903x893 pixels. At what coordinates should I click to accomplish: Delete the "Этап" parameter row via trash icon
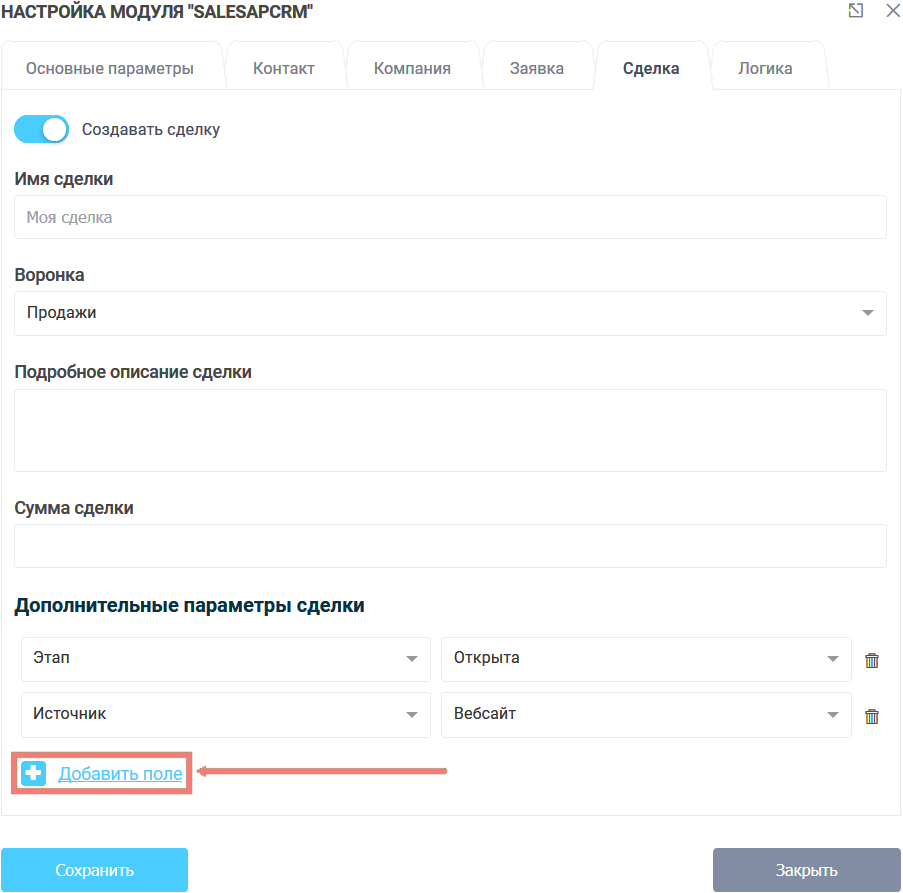[871, 659]
